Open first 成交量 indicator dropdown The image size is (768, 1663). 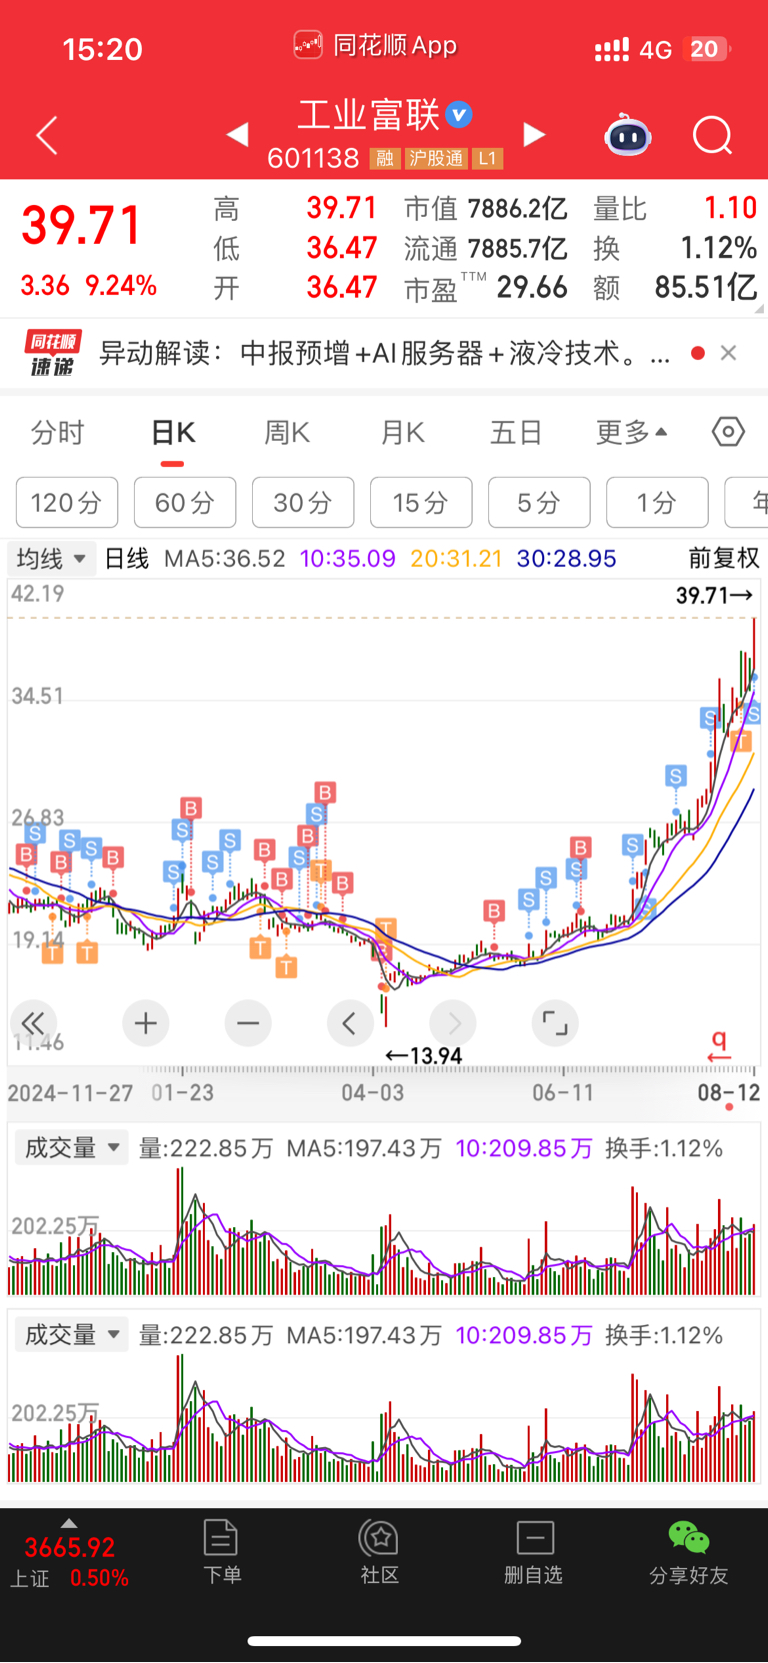(x=72, y=1148)
